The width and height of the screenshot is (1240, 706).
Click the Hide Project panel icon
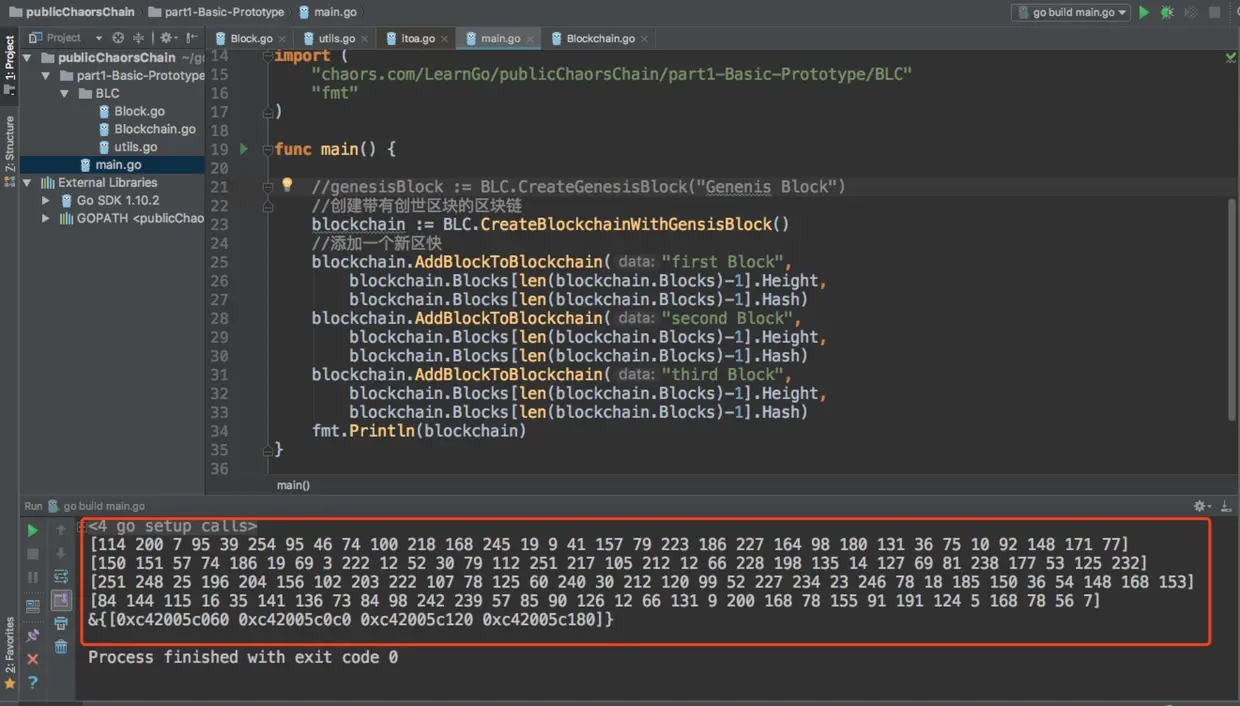tap(191, 38)
